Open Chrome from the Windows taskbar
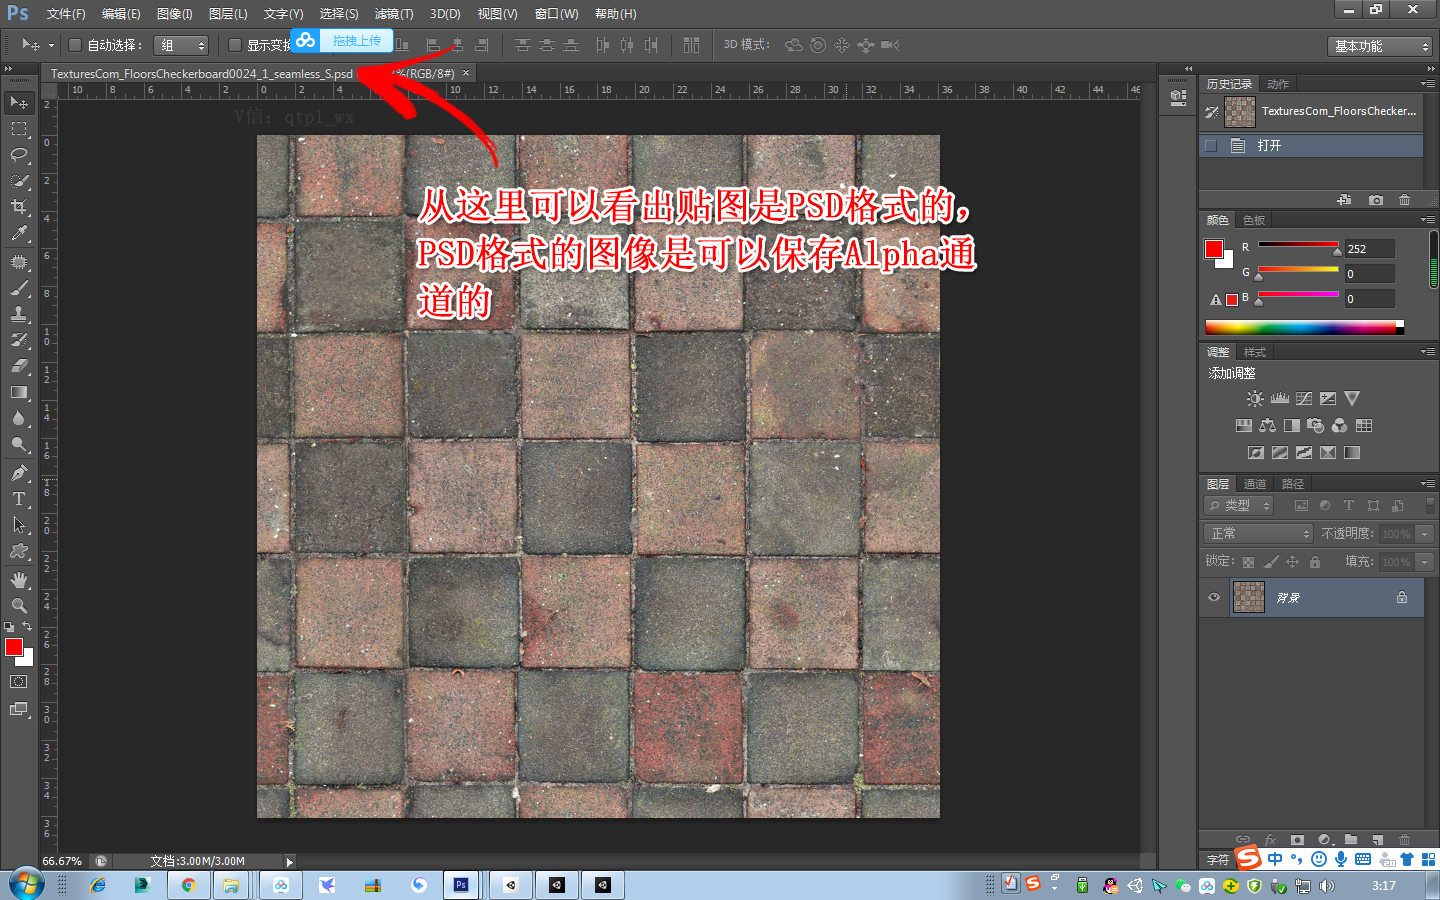 click(x=188, y=885)
